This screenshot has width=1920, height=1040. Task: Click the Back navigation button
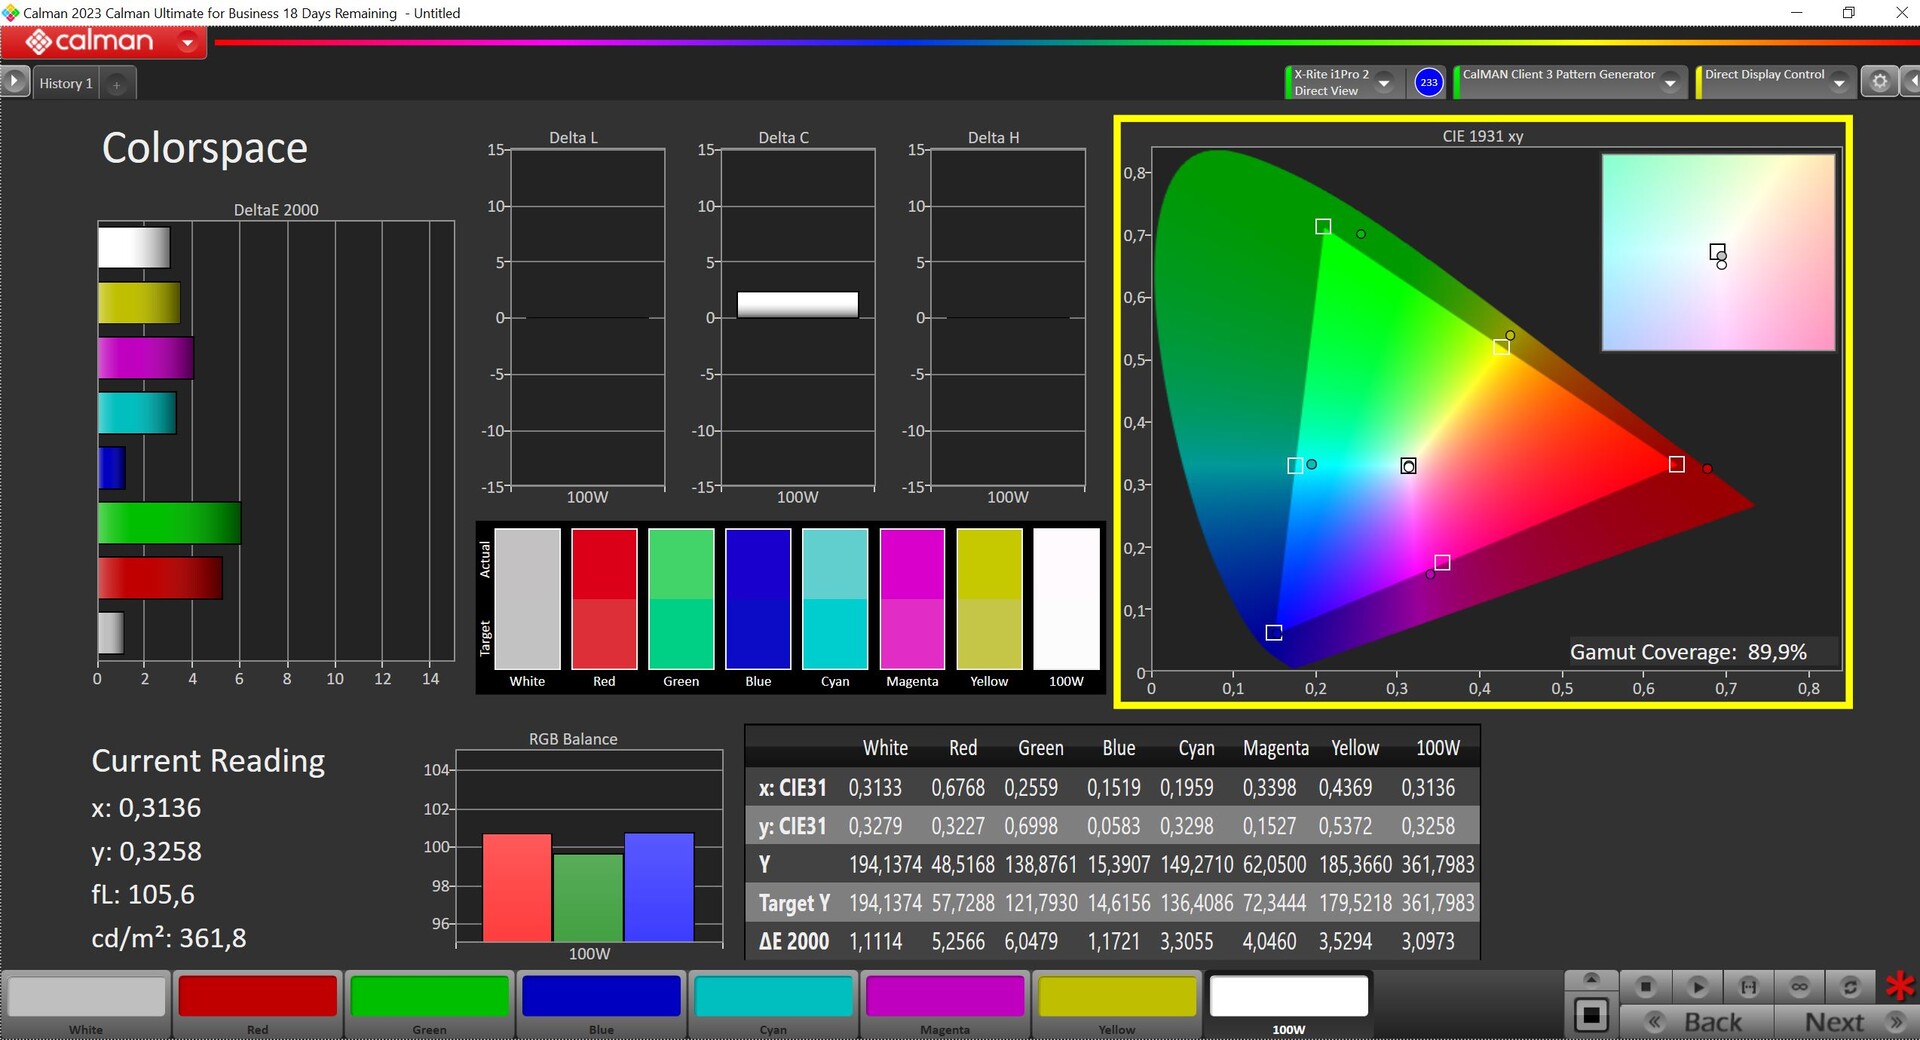1698,1022
